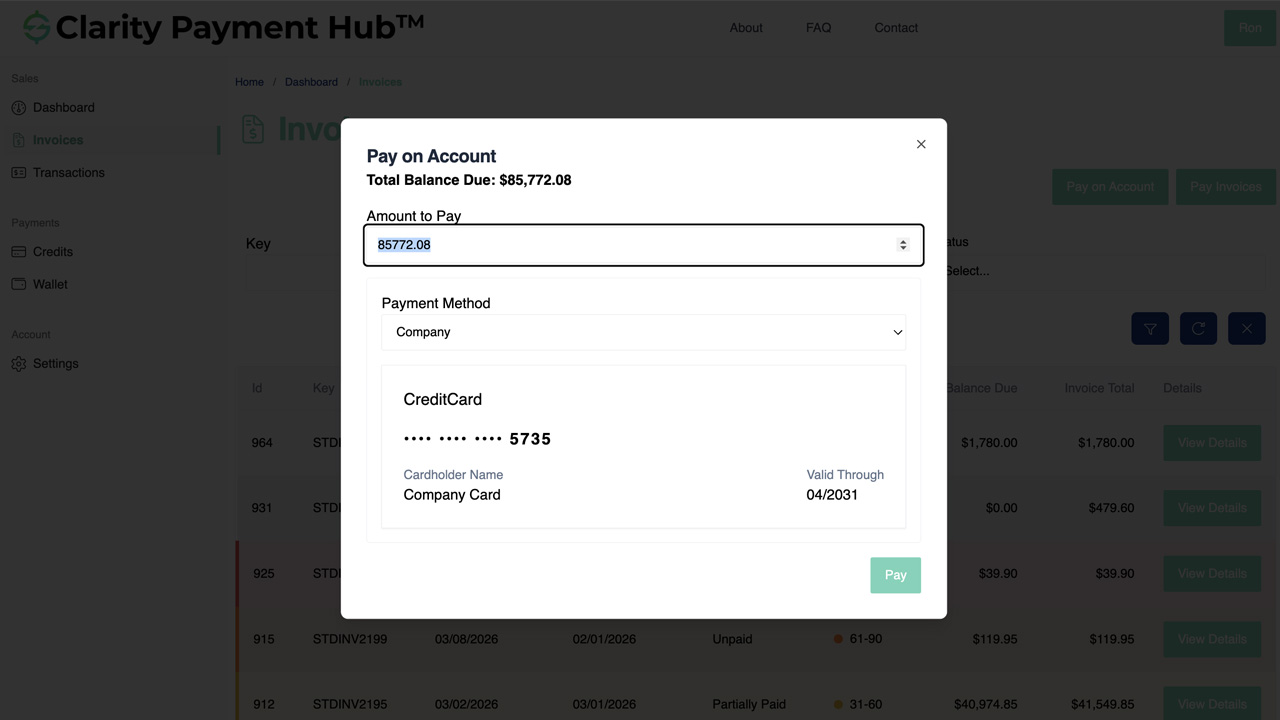Open Credits from the Payments sidebar
1280x720 pixels.
point(52,251)
